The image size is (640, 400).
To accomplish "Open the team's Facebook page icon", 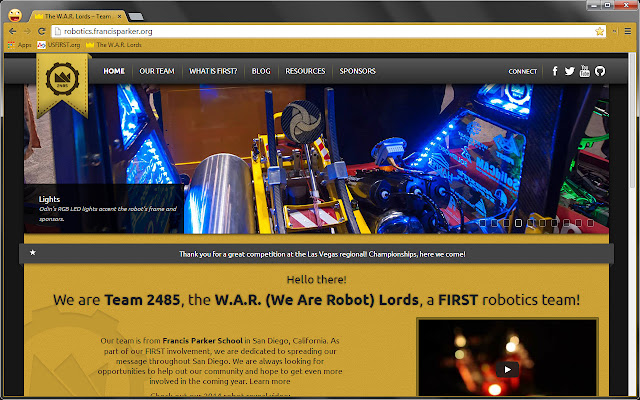I will (x=555, y=71).
